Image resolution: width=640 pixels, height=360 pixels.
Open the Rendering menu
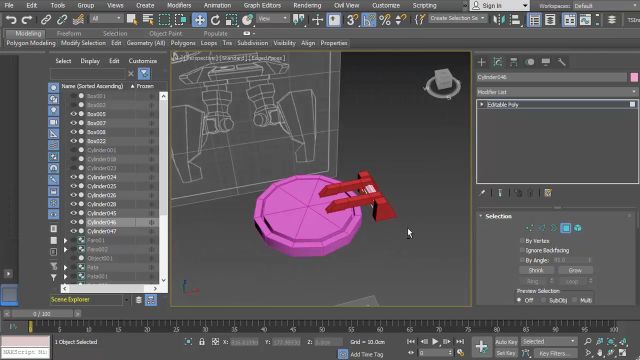[307, 5]
